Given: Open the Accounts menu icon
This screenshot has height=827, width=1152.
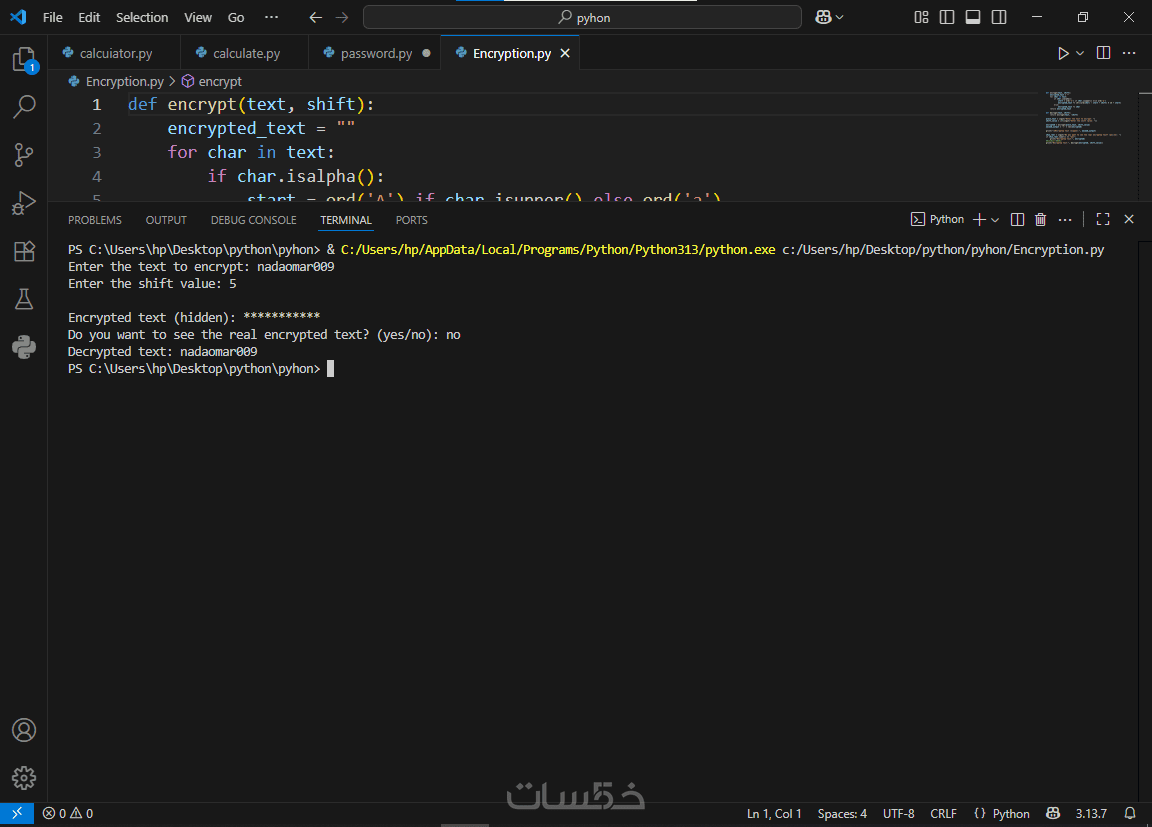Looking at the screenshot, I should (24, 730).
